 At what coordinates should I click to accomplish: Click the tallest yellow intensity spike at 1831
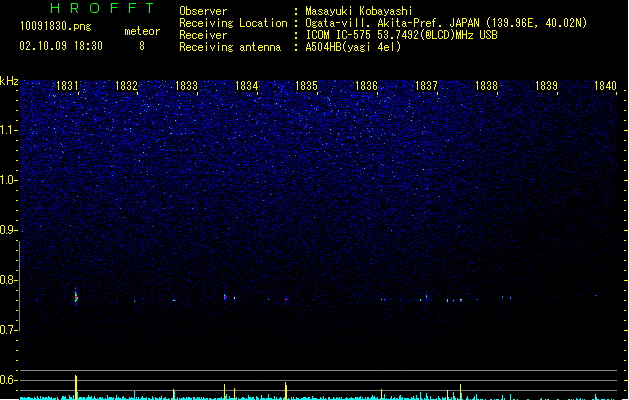click(76, 387)
